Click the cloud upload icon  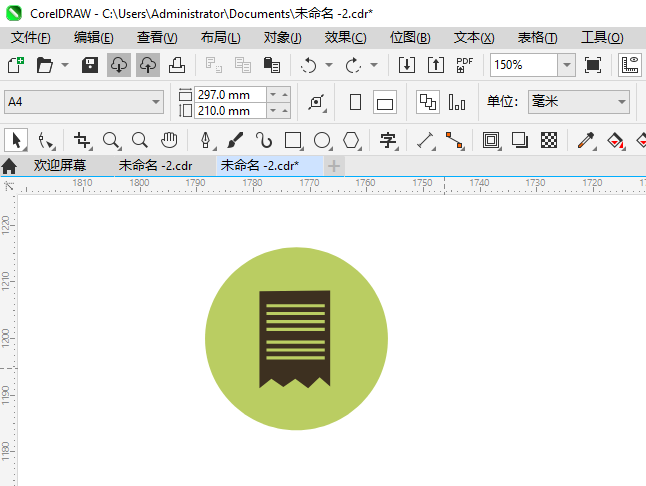pyautogui.click(x=148, y=65)
